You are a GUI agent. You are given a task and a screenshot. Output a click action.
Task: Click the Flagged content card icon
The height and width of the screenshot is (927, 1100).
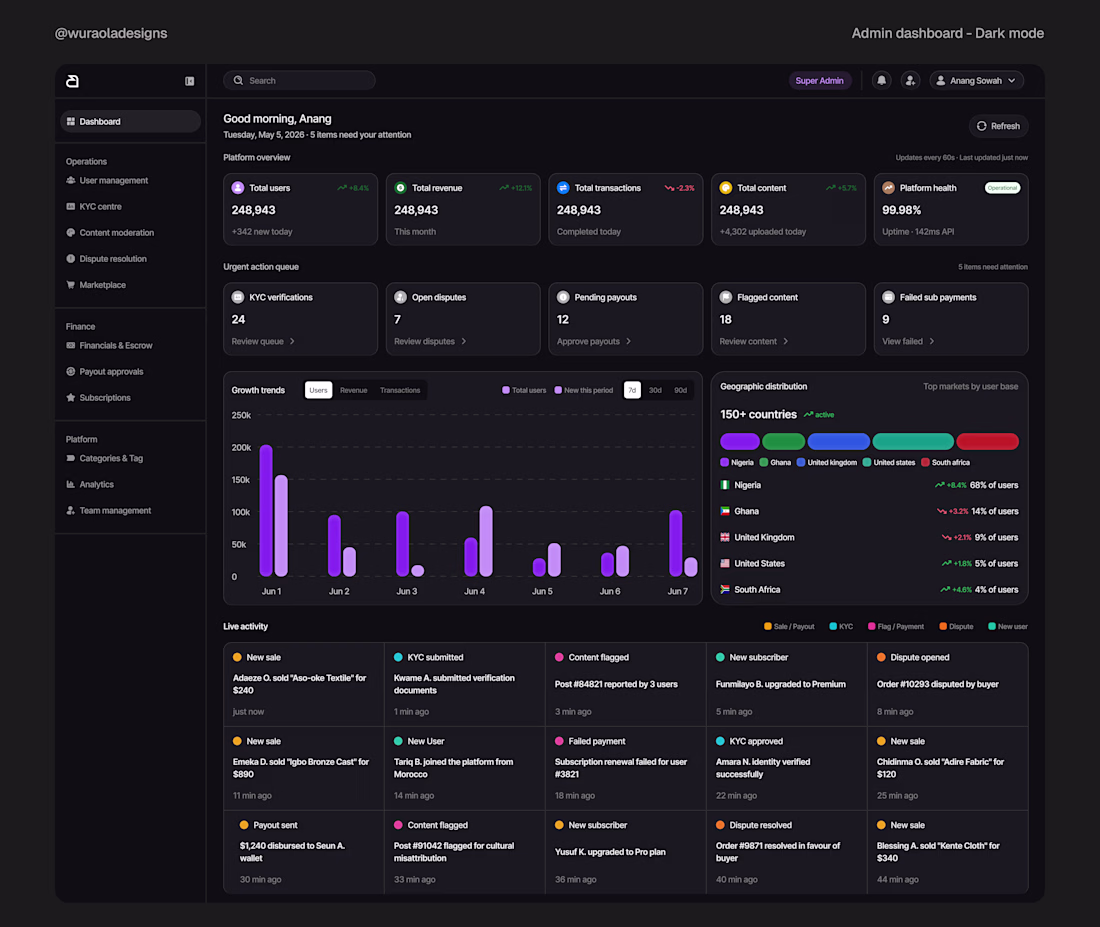click(726, 298)
